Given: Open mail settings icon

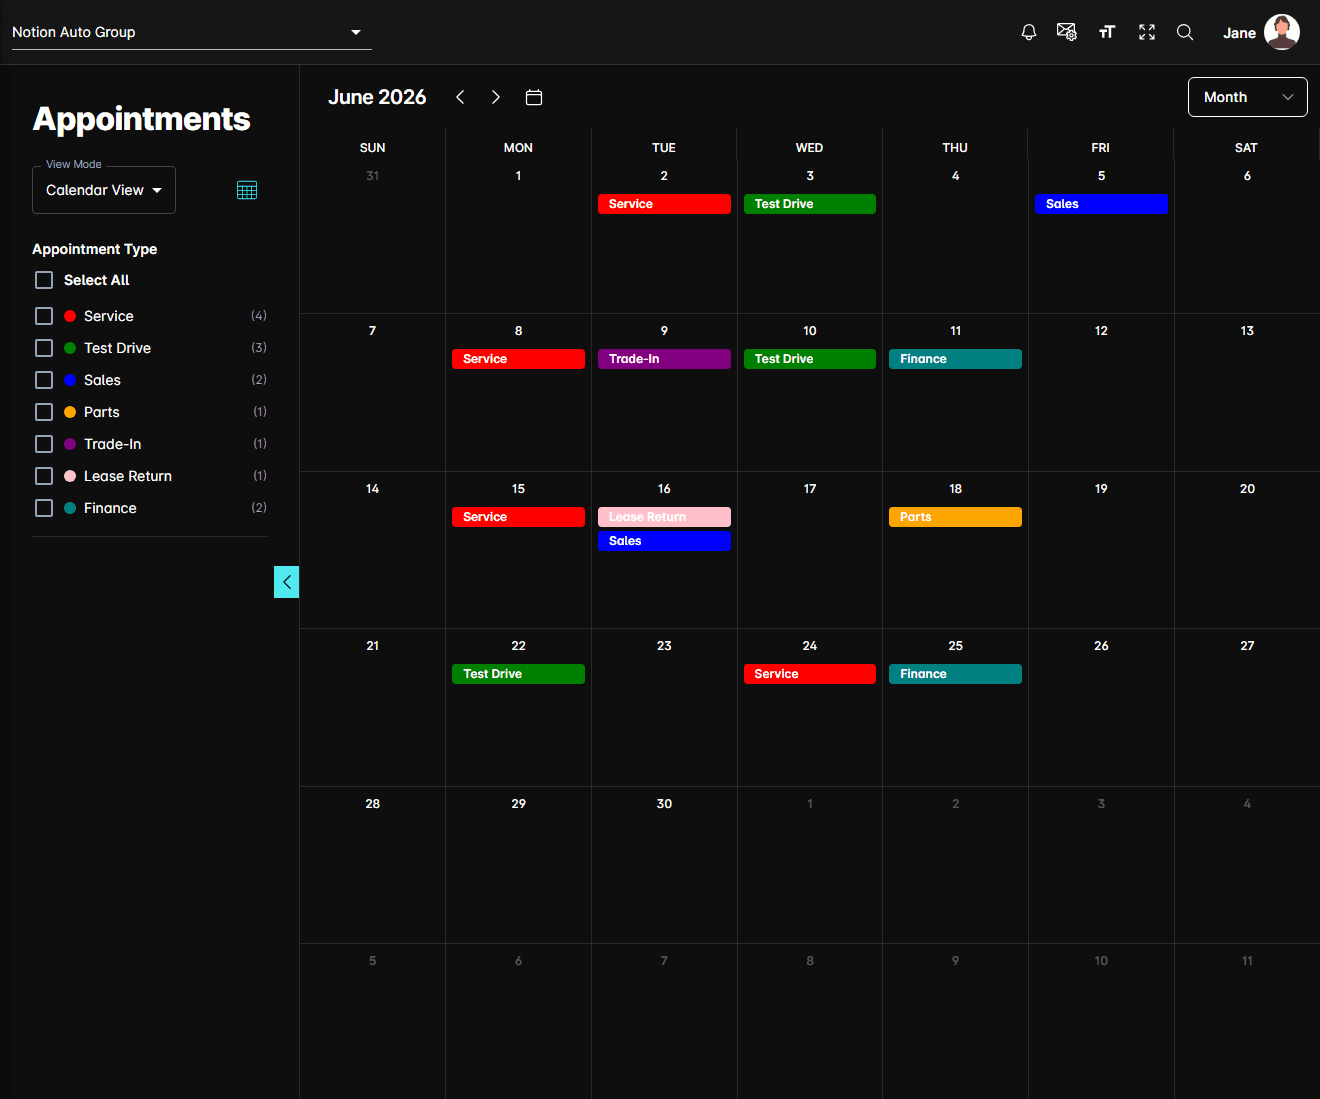Looking at the screenshot, I should (x=1067, y=32).
